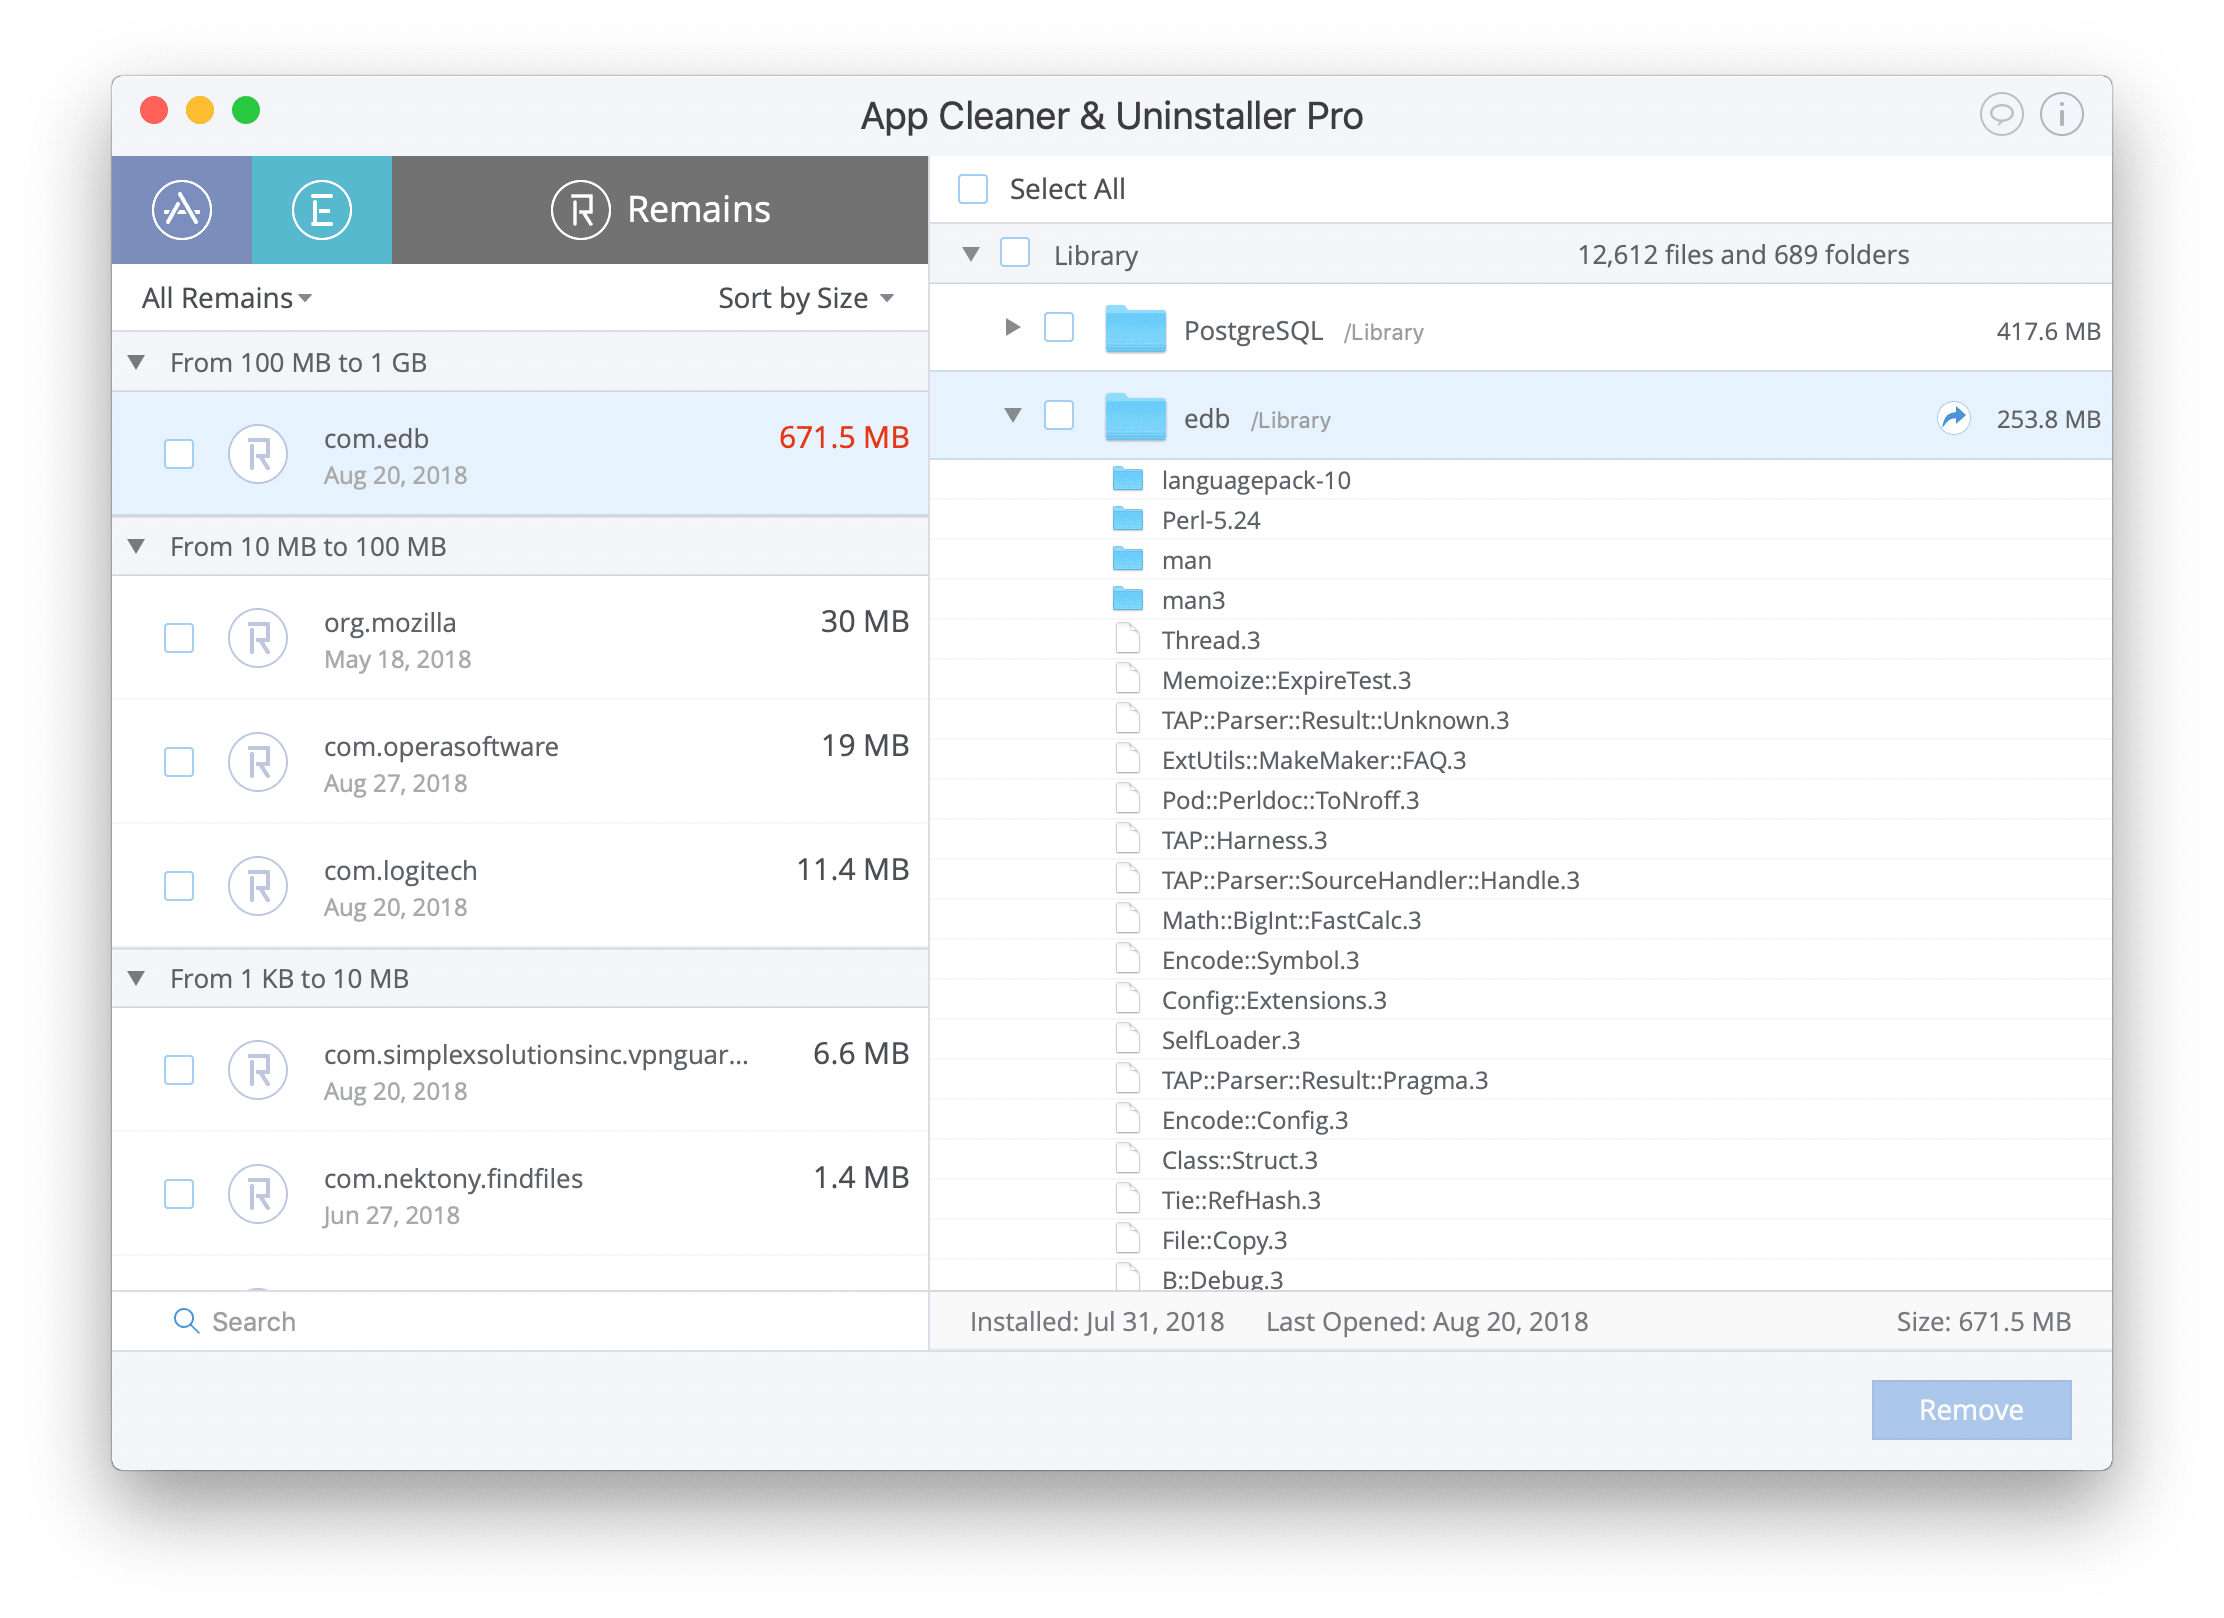This screenshot has height=1618, width=2224.
Task: Switch to the Apps panel tab
Action: coord(185,211)
